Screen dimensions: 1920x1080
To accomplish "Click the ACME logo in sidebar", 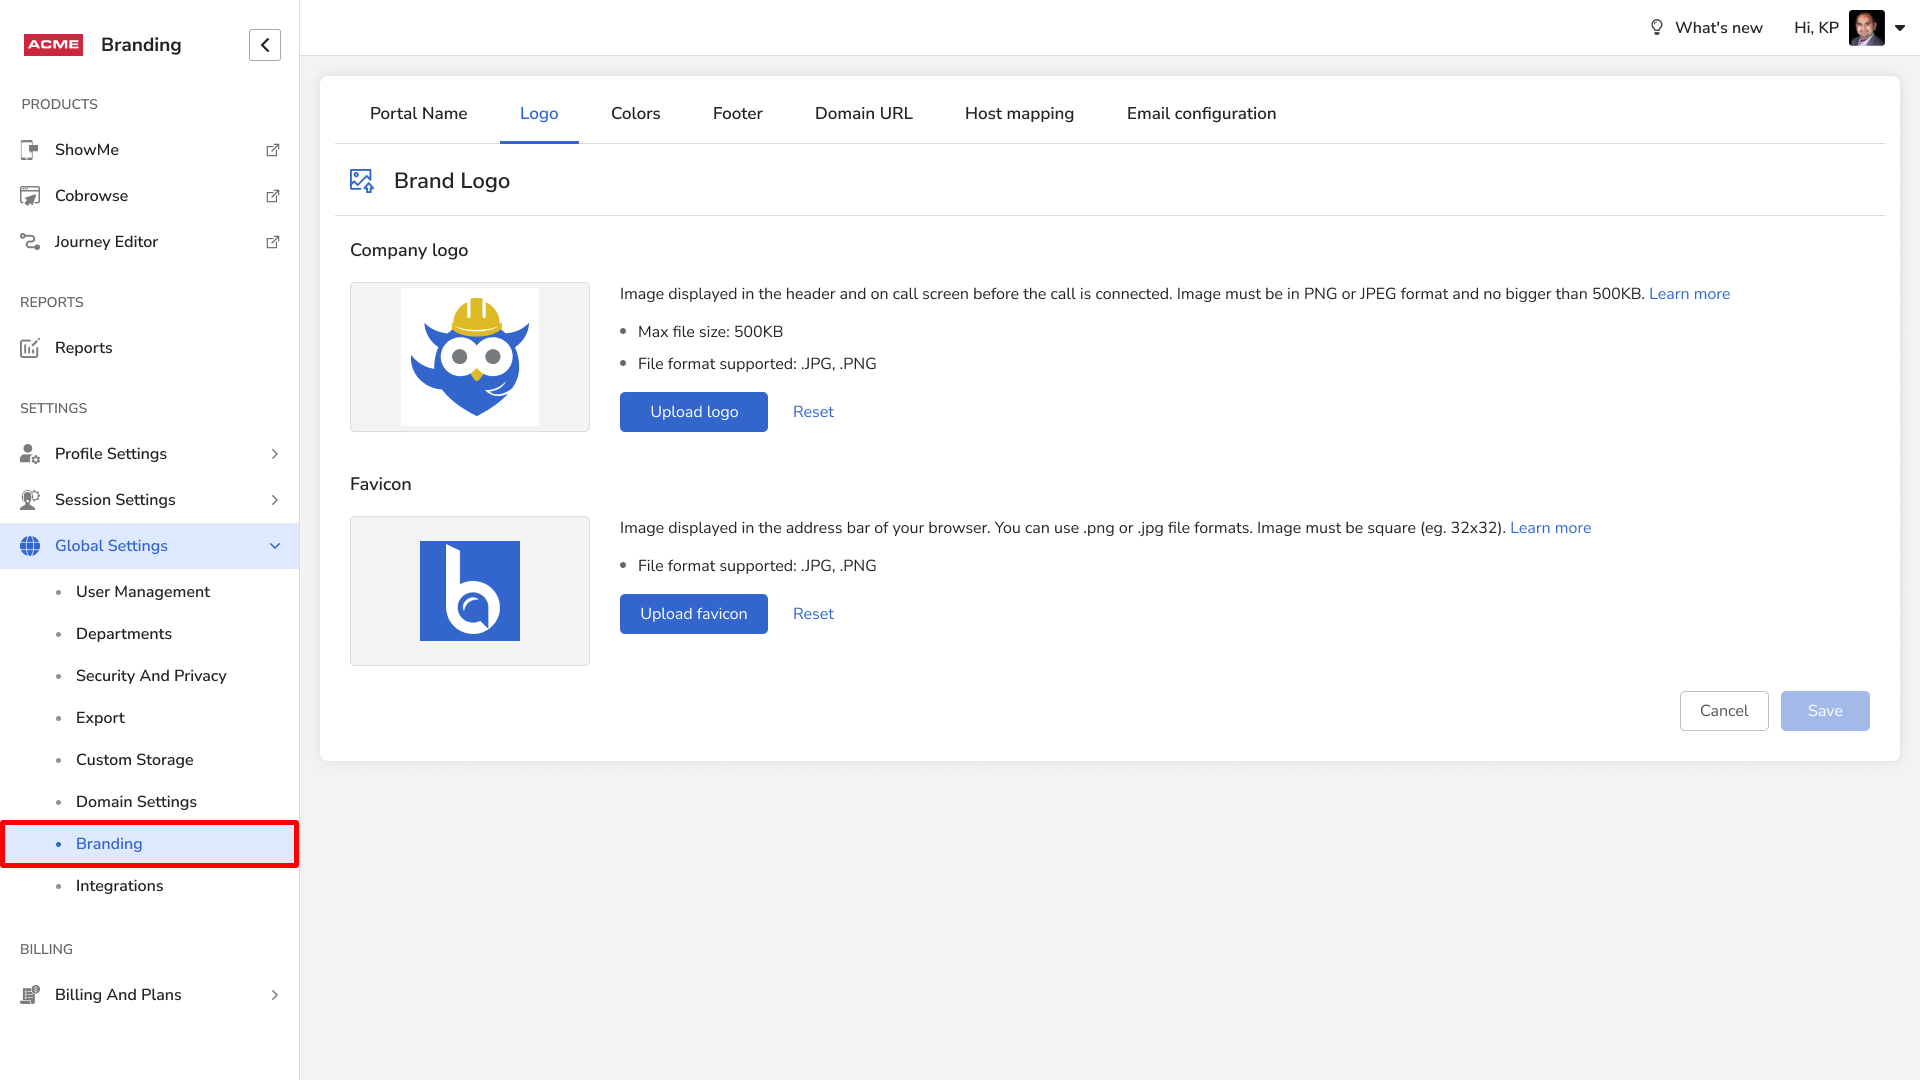I will 53,45.
